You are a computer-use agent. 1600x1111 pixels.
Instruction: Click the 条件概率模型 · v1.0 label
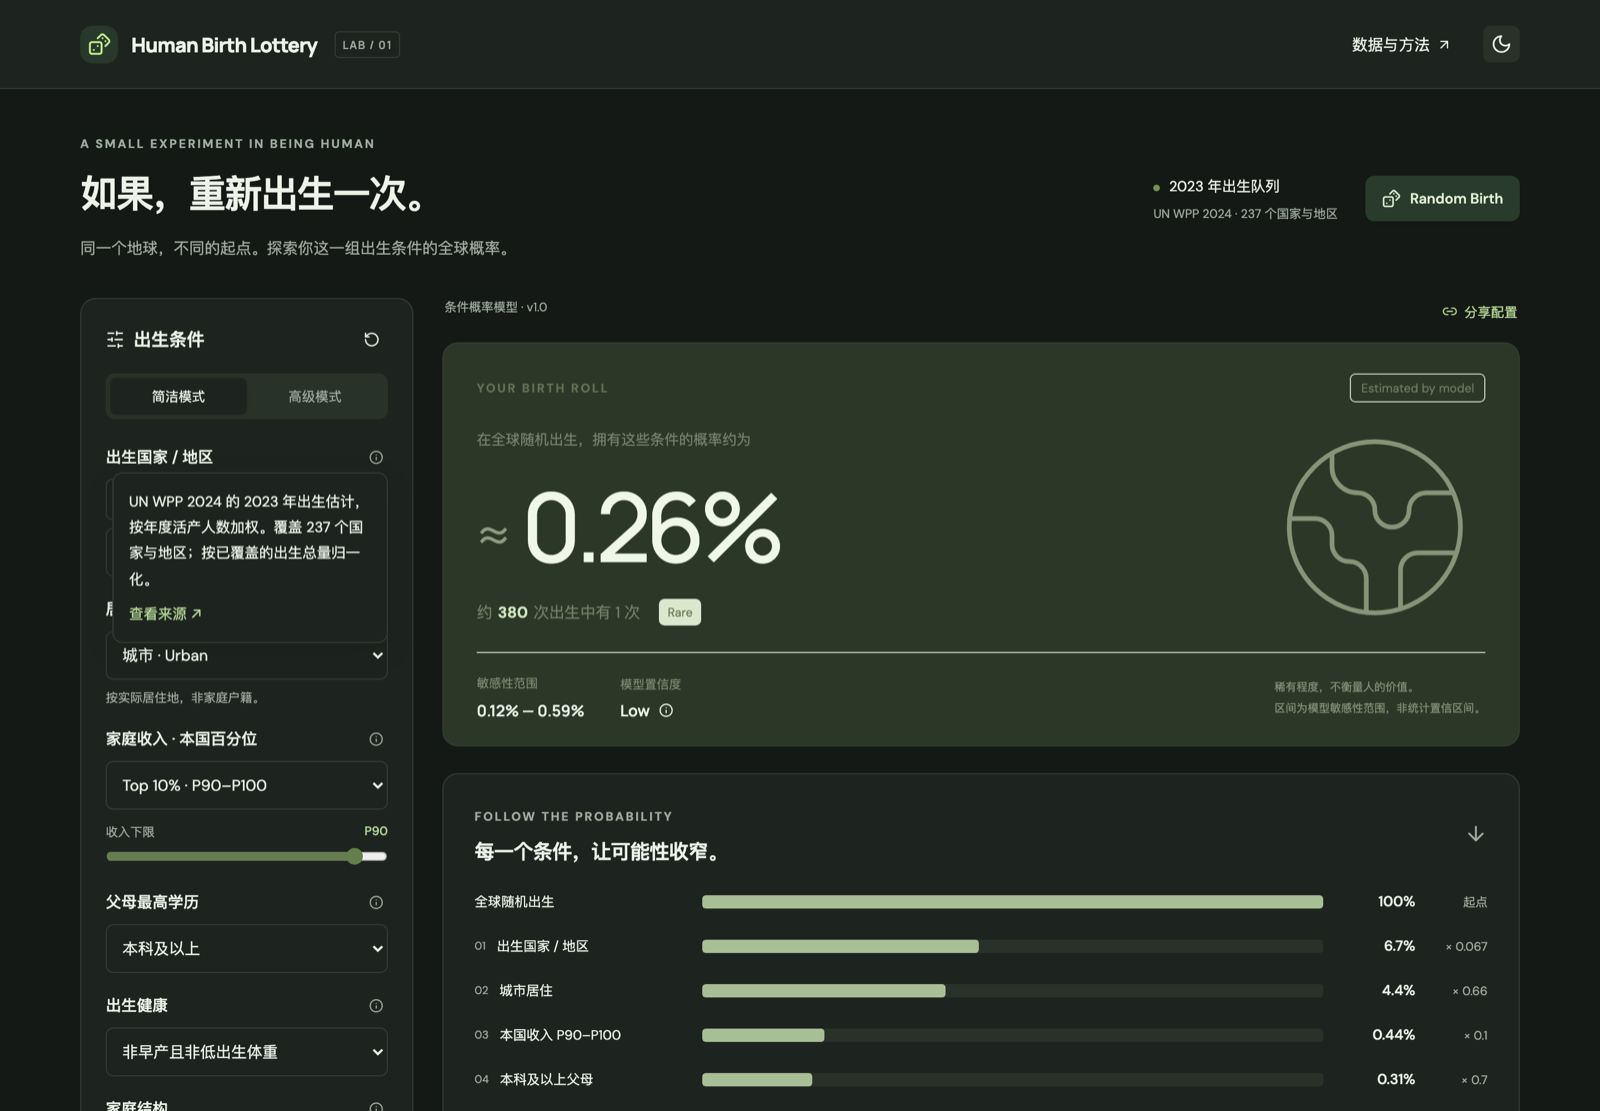[496, 307]
